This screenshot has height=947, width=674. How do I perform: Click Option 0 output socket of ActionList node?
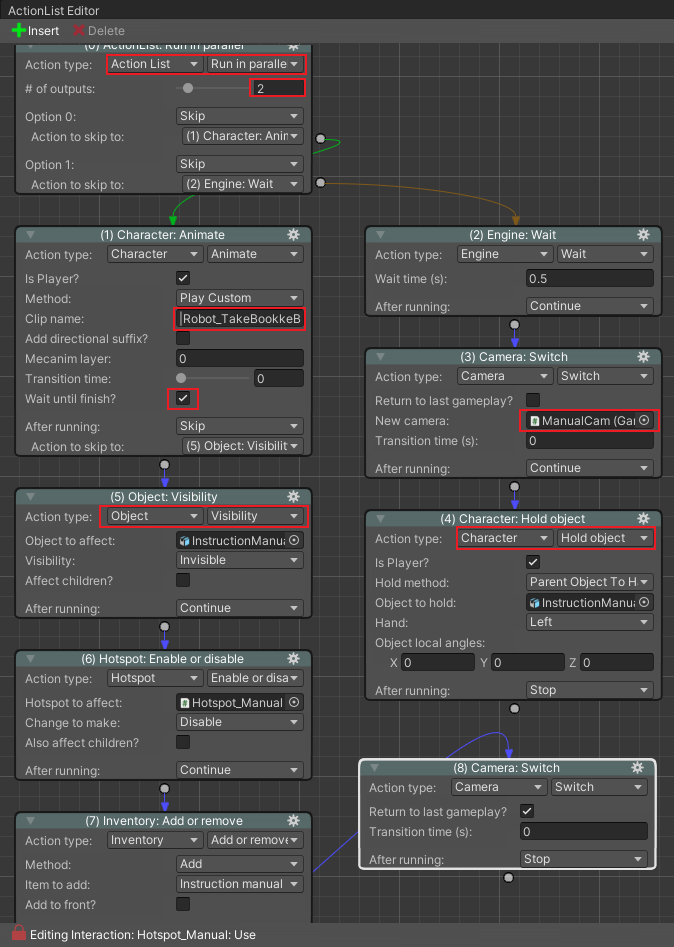tap(321, 139)
